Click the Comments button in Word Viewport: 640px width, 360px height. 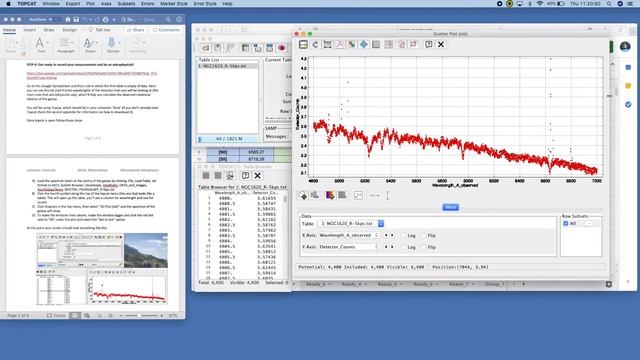click(166, 30)
